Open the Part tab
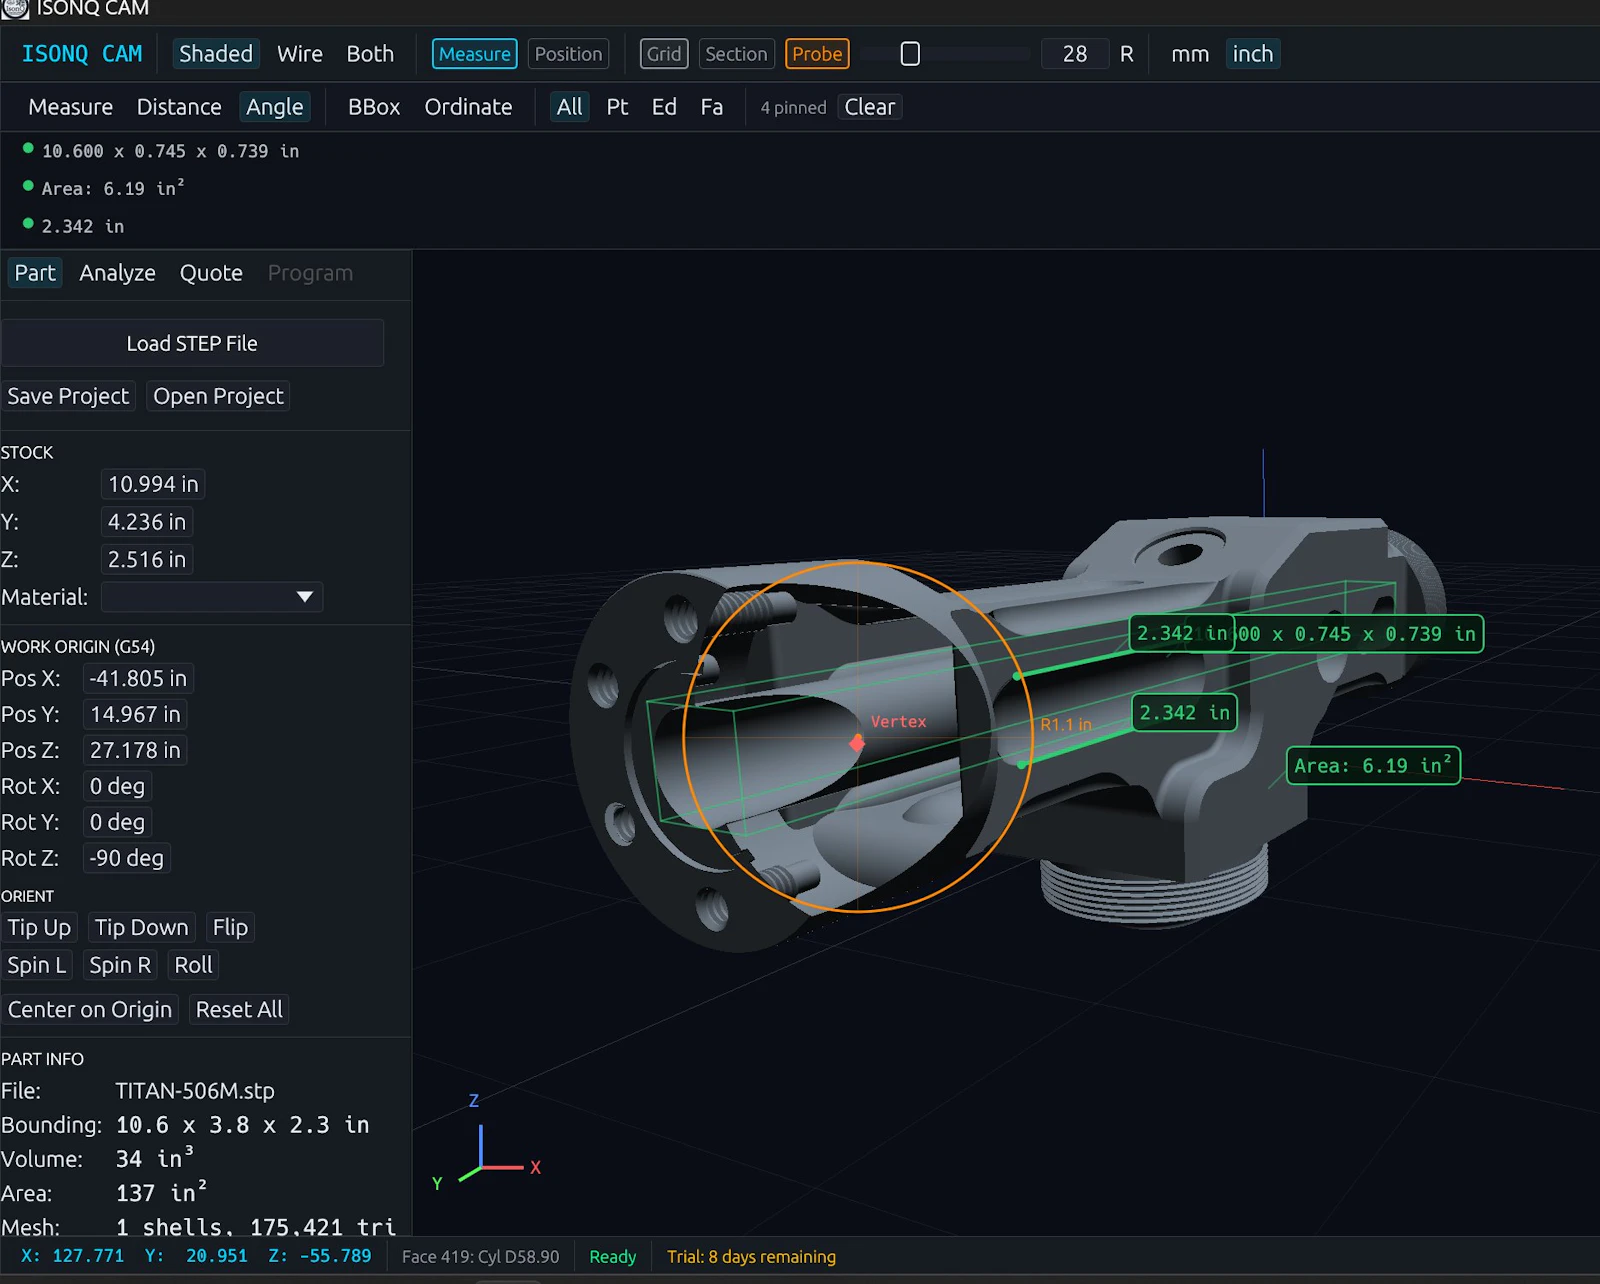This screenshot has height=1284, width=1600. 35,273
